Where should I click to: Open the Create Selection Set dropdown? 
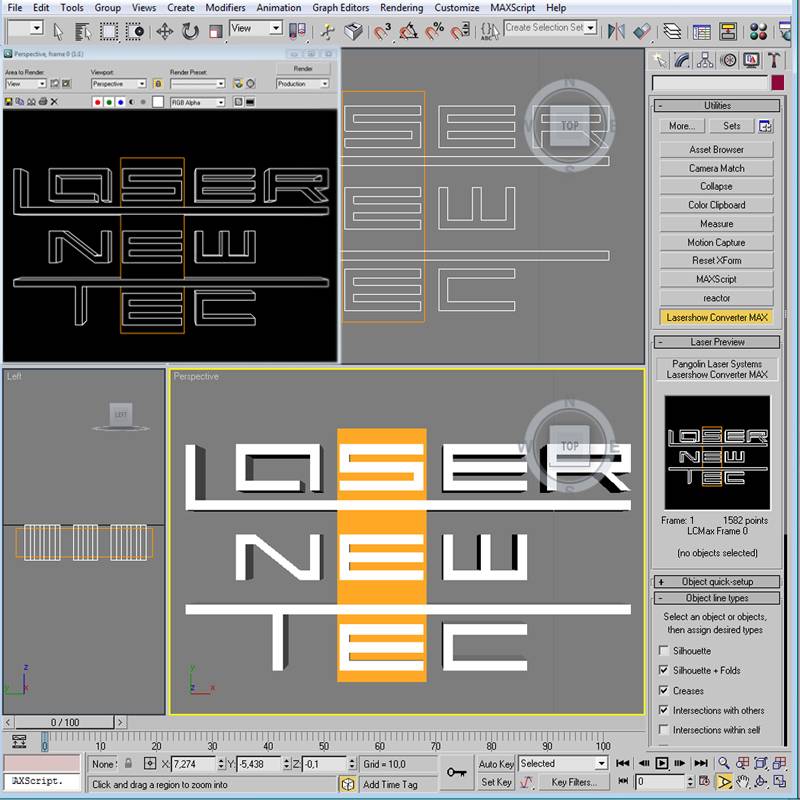pyautogui.click(x=551, y=28)
